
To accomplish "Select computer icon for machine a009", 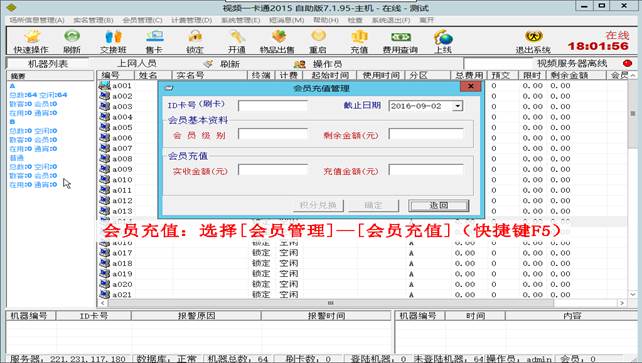I will click(104, 169).
